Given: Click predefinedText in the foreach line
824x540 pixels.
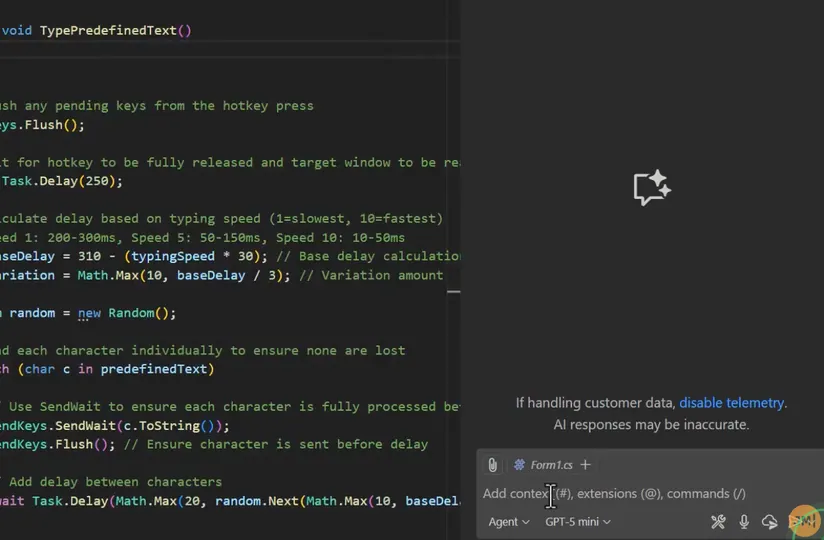Looking at the screenshot, I should pyautogui.click(x=153, y=369).
